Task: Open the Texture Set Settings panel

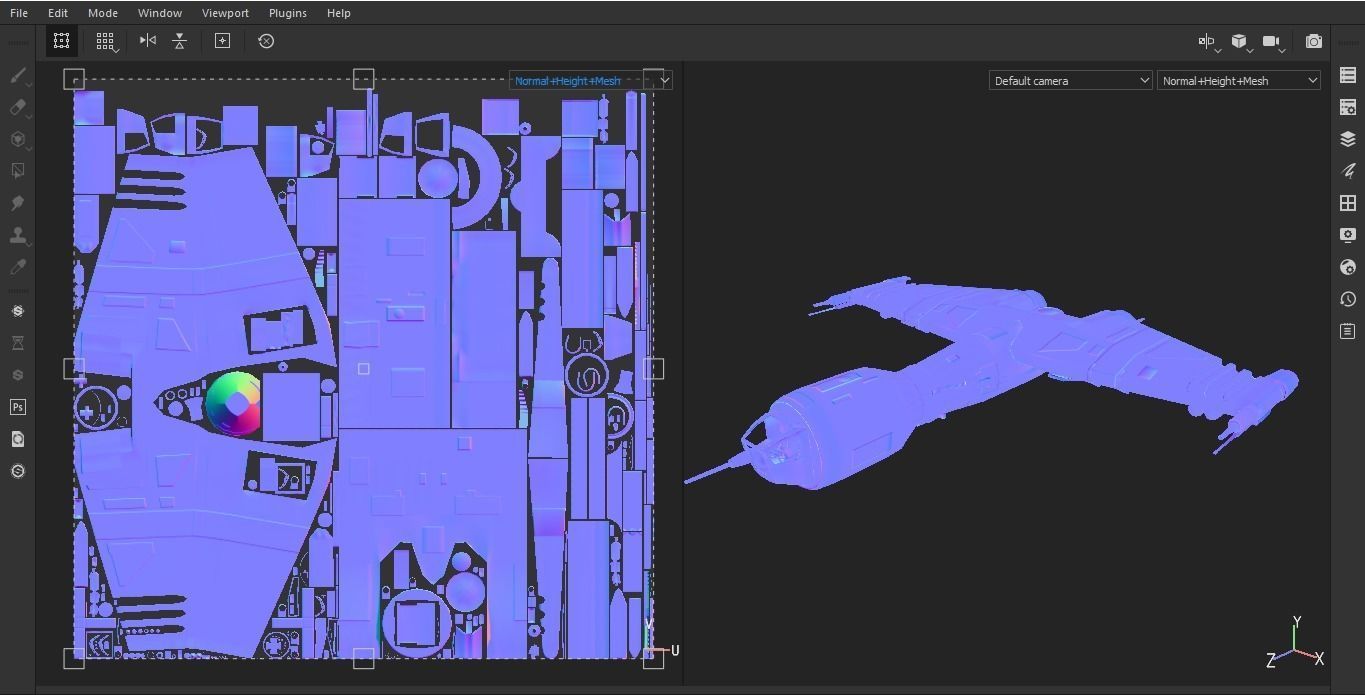Action: [x=1347, y=107]
